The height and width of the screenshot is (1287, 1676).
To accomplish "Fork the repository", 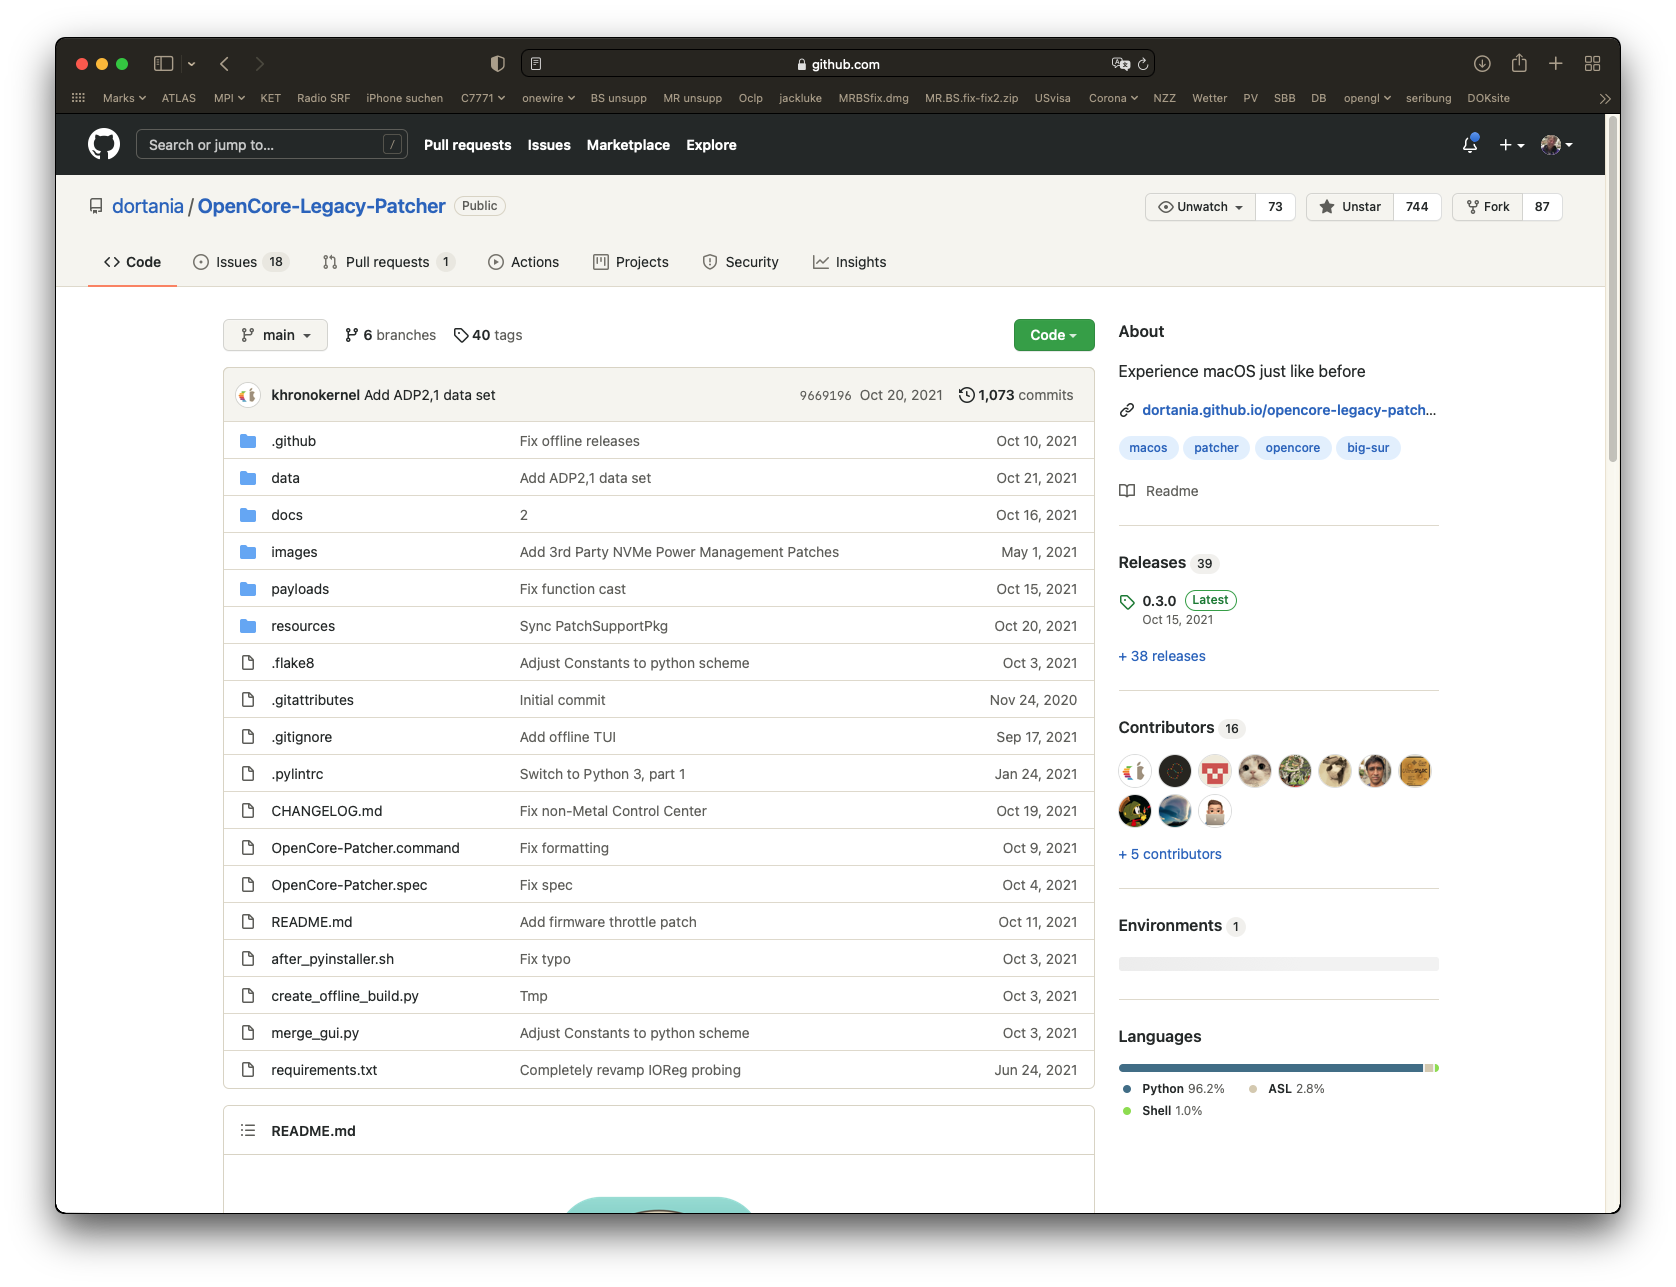I will coord(1488,207).
